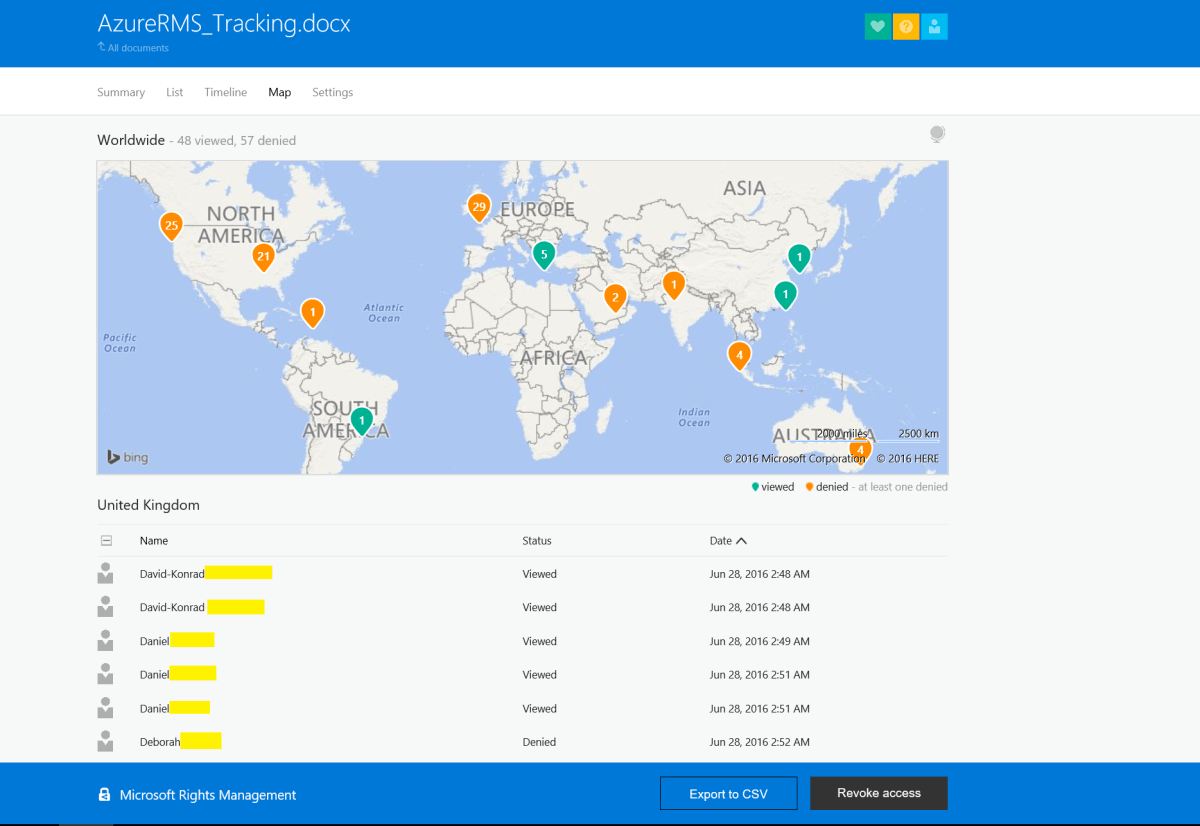Open the Timeline tab
The image size is (1200, 826).
pos(225,91)
